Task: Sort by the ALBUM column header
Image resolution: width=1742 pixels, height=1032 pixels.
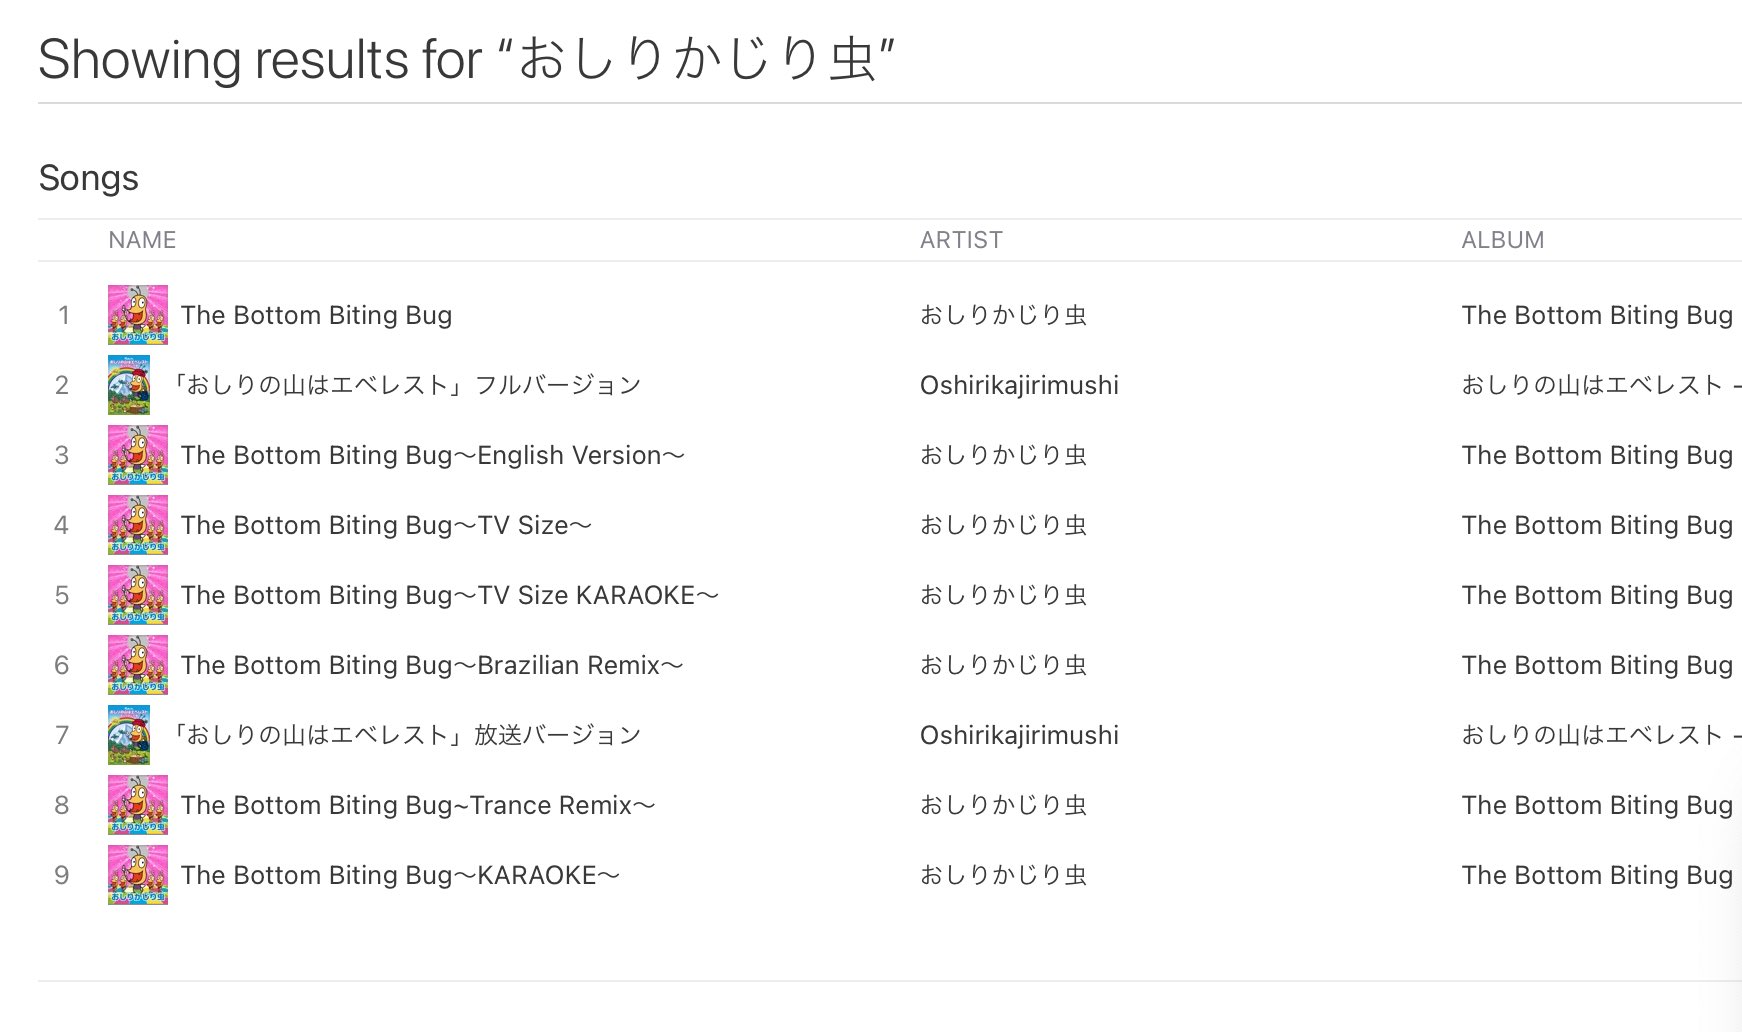Action: (1502, 240)
